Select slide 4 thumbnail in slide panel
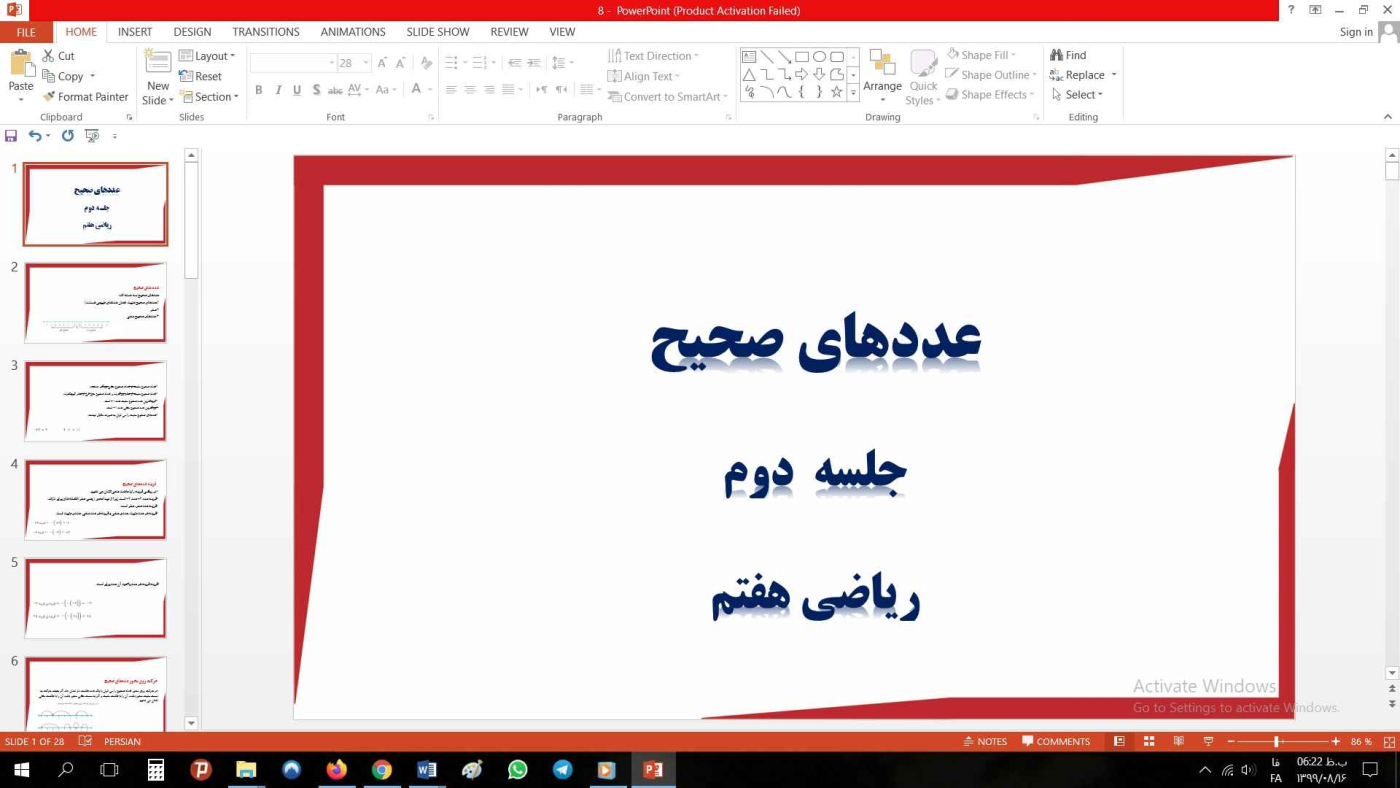The image size is (1400, 788). point(95,499)
